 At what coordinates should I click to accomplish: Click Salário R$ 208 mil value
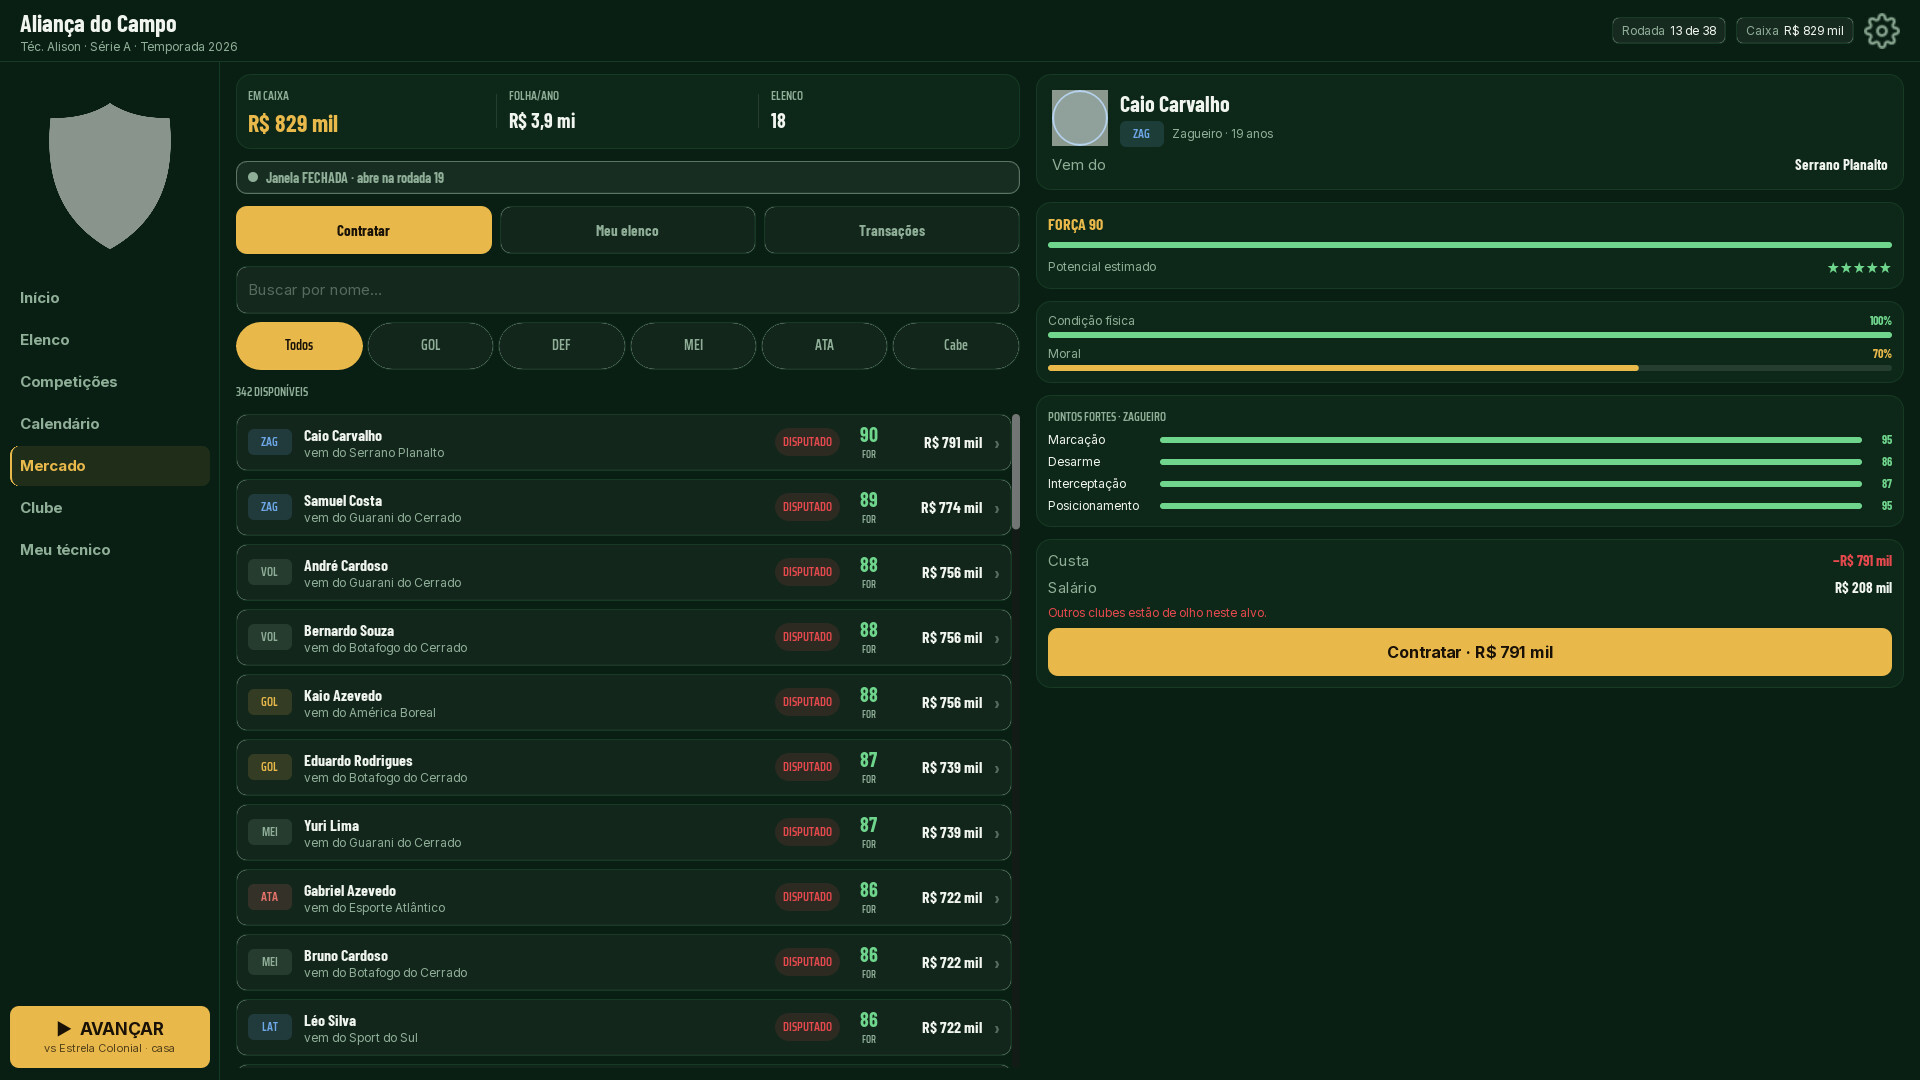[1863, 588]
